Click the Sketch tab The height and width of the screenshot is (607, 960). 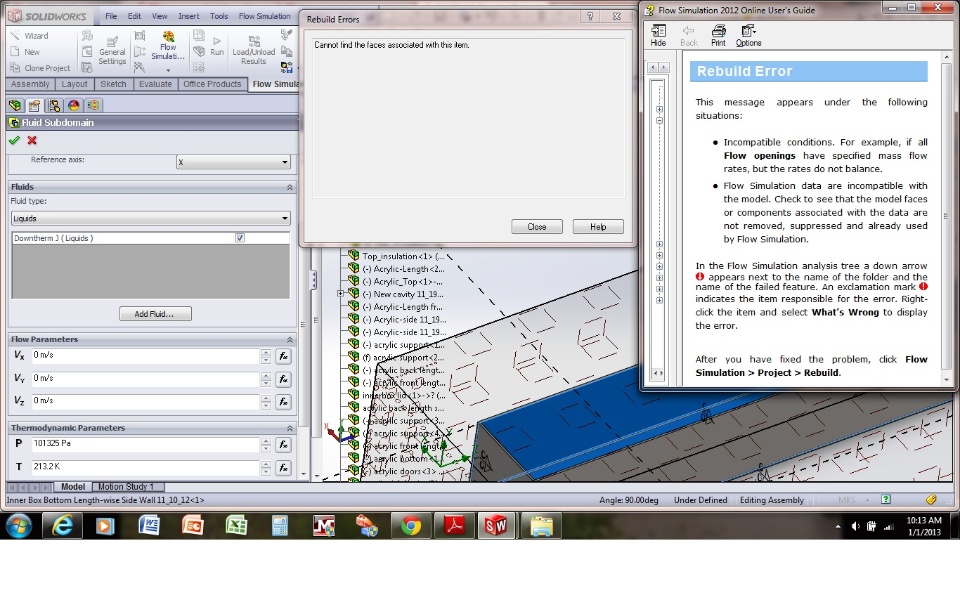point(113,84)
